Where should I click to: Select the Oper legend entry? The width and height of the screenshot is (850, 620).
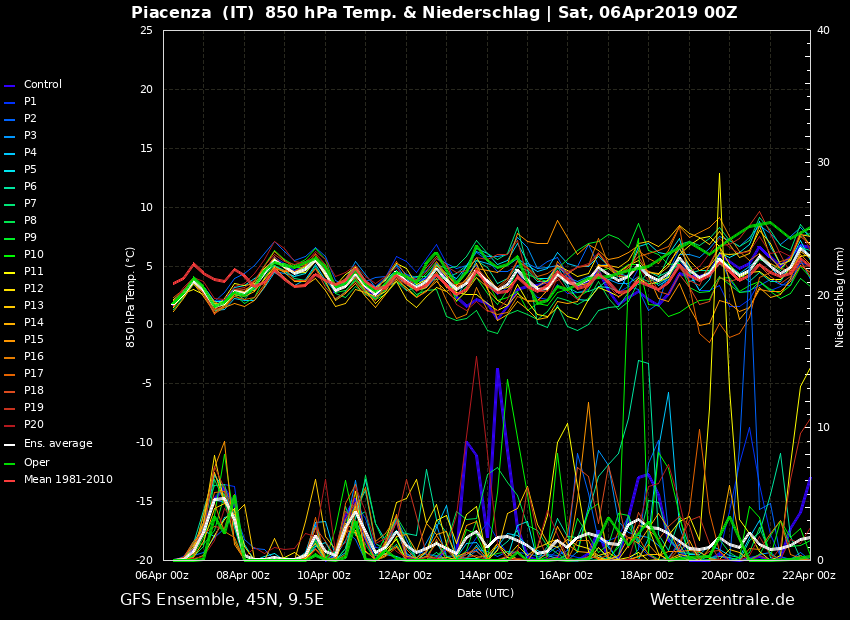pos(36,463)
